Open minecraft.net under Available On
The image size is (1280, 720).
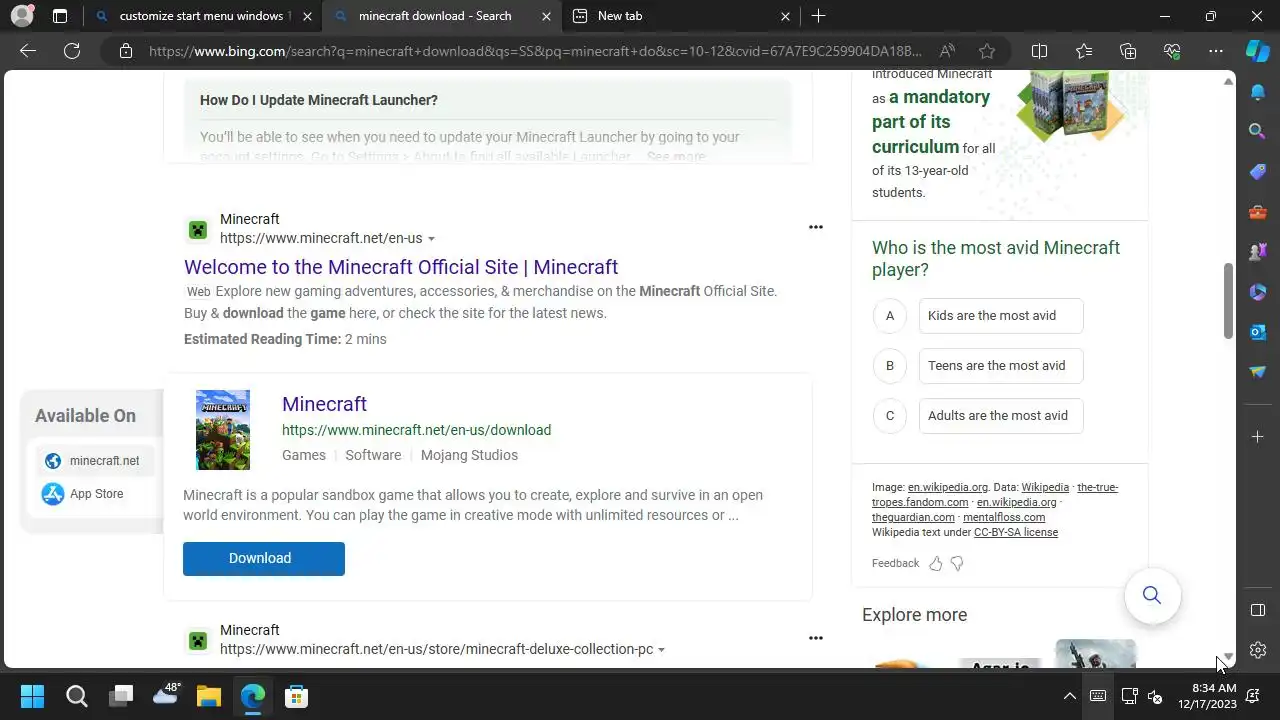tap(96, 461)
